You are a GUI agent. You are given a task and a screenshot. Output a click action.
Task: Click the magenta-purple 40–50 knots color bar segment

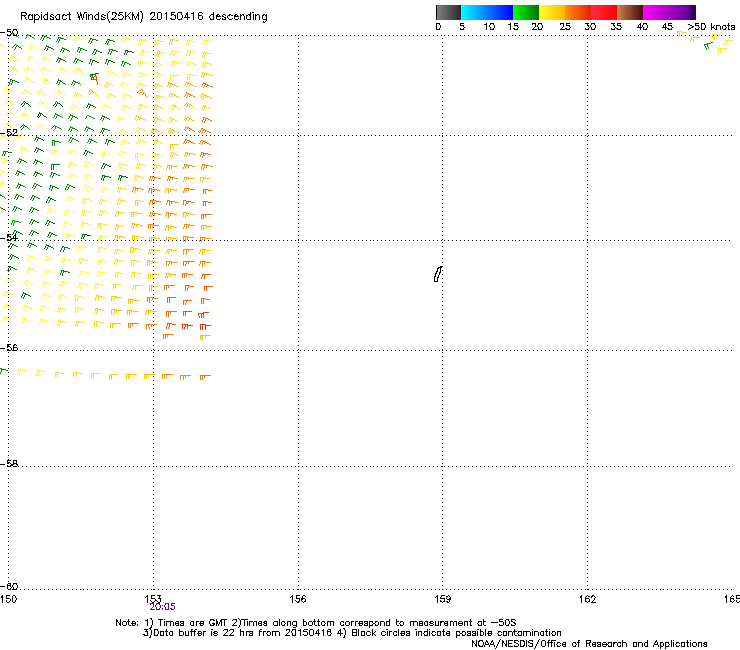(x=669, y=12)
